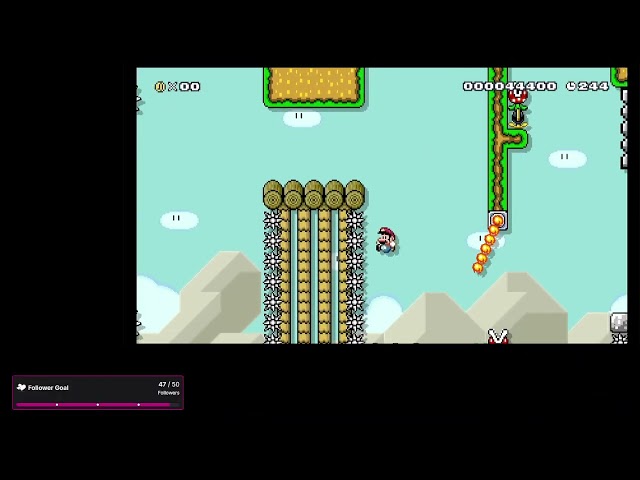Click the red piranha plant at top
This screenshot has width=640, height=480.
(x=518, y=107)
